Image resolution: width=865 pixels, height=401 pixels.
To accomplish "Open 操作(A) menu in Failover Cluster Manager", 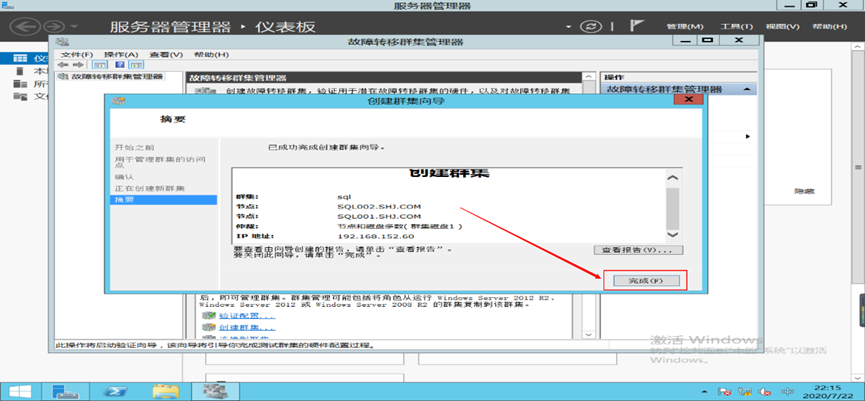I will coord(121,55).
